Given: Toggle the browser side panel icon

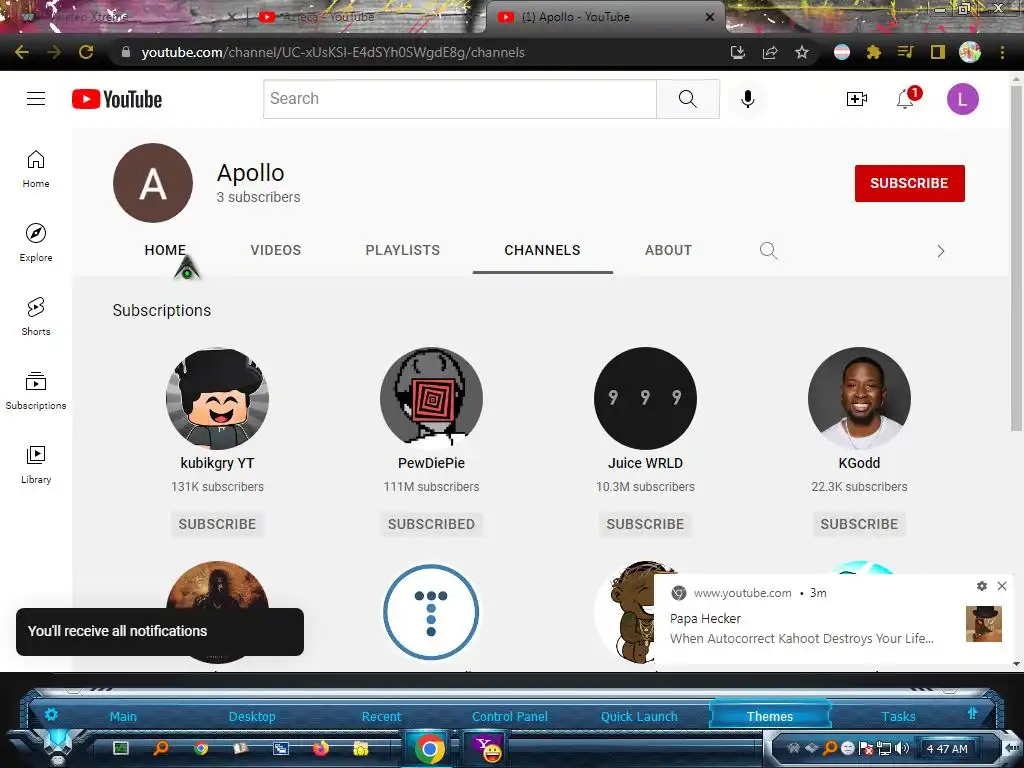Looking at the screenshot, I should pos(937,52).
